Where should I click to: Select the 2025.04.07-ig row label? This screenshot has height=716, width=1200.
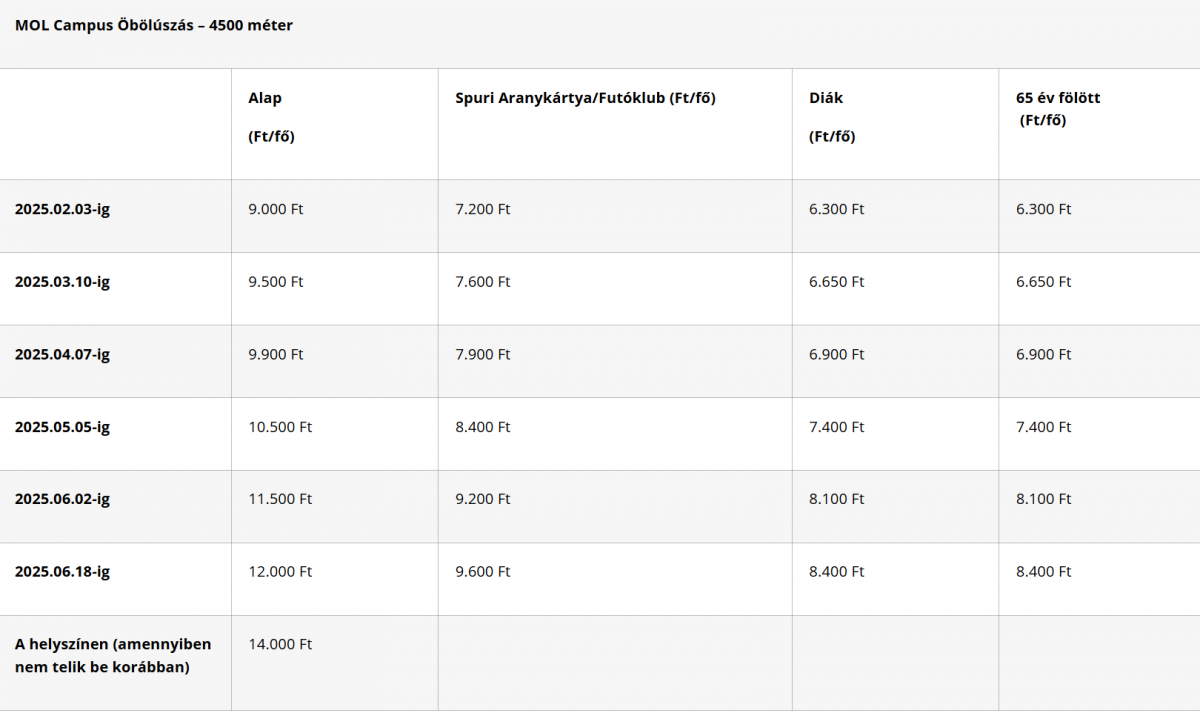pos(62,354)
